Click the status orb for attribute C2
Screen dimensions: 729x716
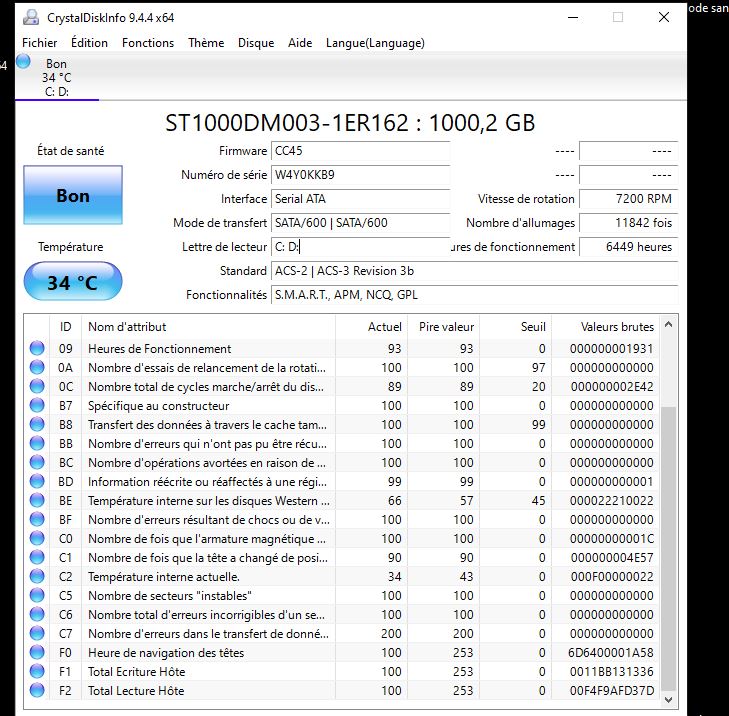[37, 576]
